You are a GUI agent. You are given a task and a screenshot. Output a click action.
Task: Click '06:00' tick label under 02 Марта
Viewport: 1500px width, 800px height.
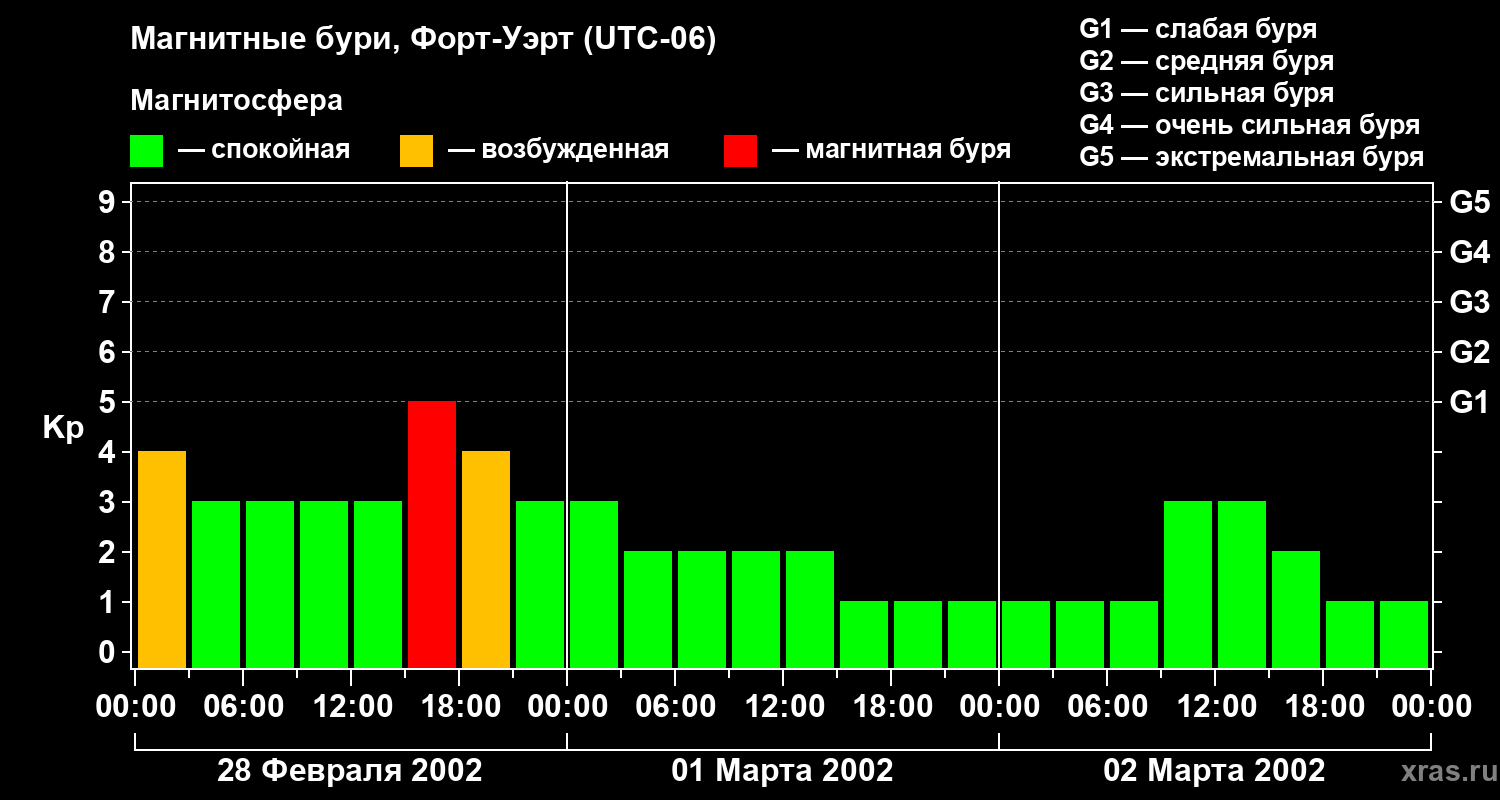pyautogui.click(x=1107, y=707)
